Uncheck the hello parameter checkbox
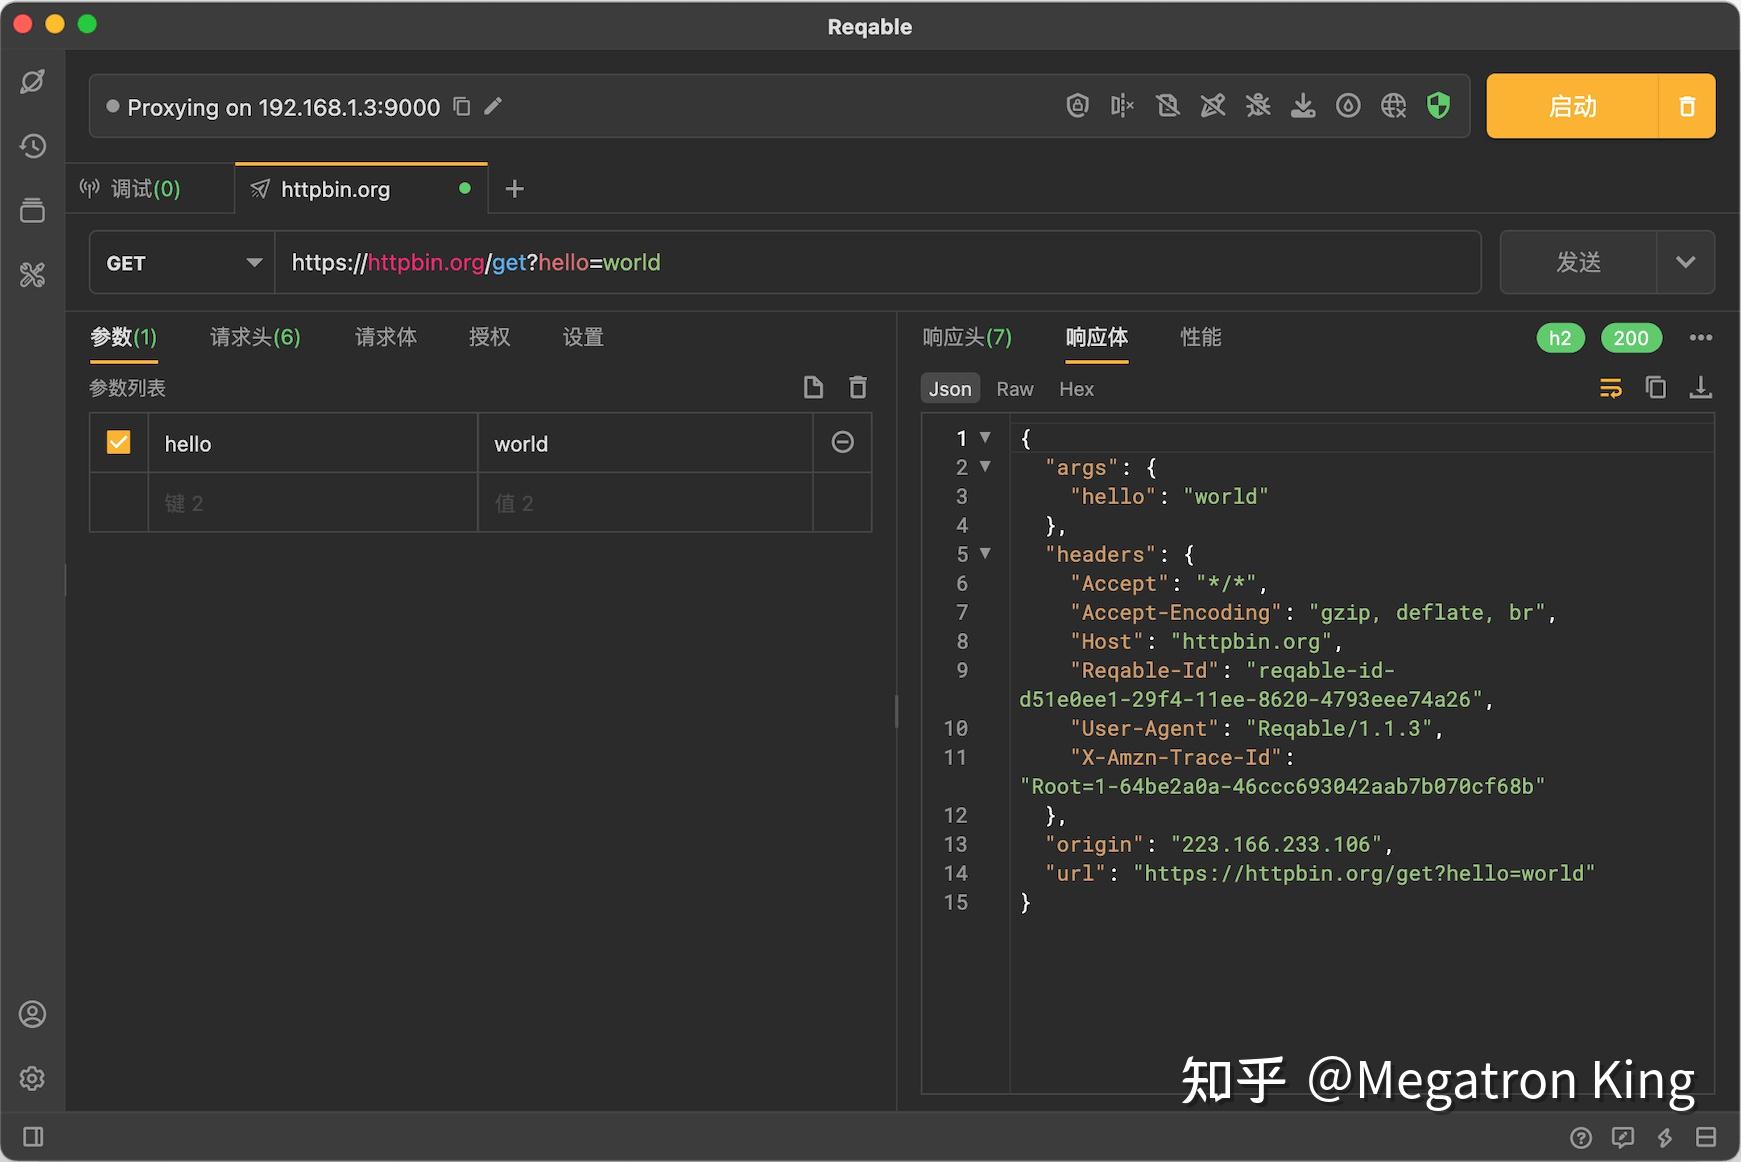This screenshot has width=1741, height=1162. (x=118, y=442)
